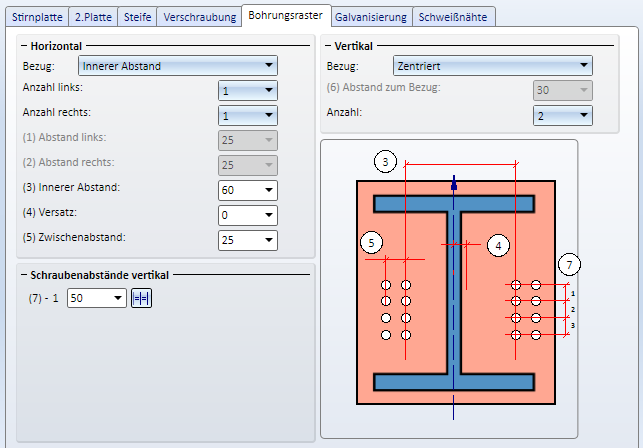Go to the Steife tab
The height and width of the screenshot is (448, 643).
click(x=138, y=17)
